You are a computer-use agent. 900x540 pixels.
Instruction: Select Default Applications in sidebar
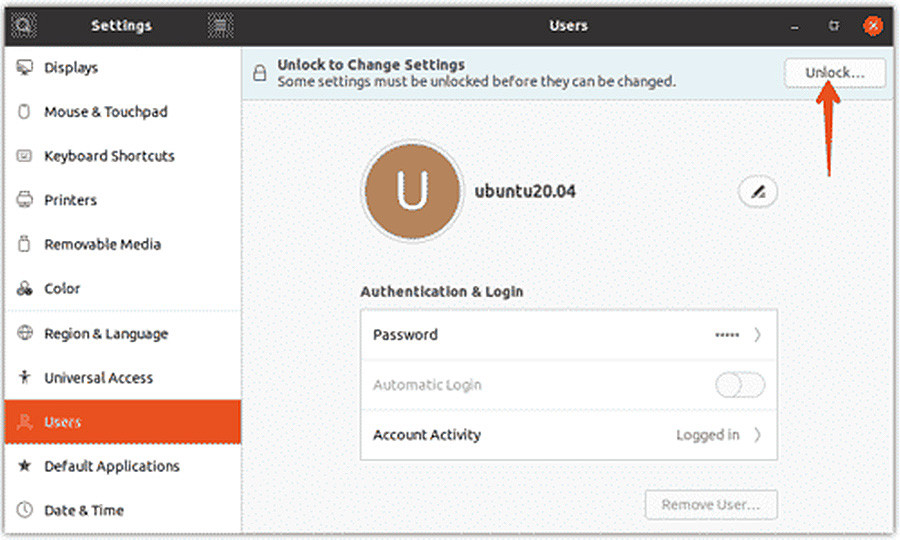111,466
